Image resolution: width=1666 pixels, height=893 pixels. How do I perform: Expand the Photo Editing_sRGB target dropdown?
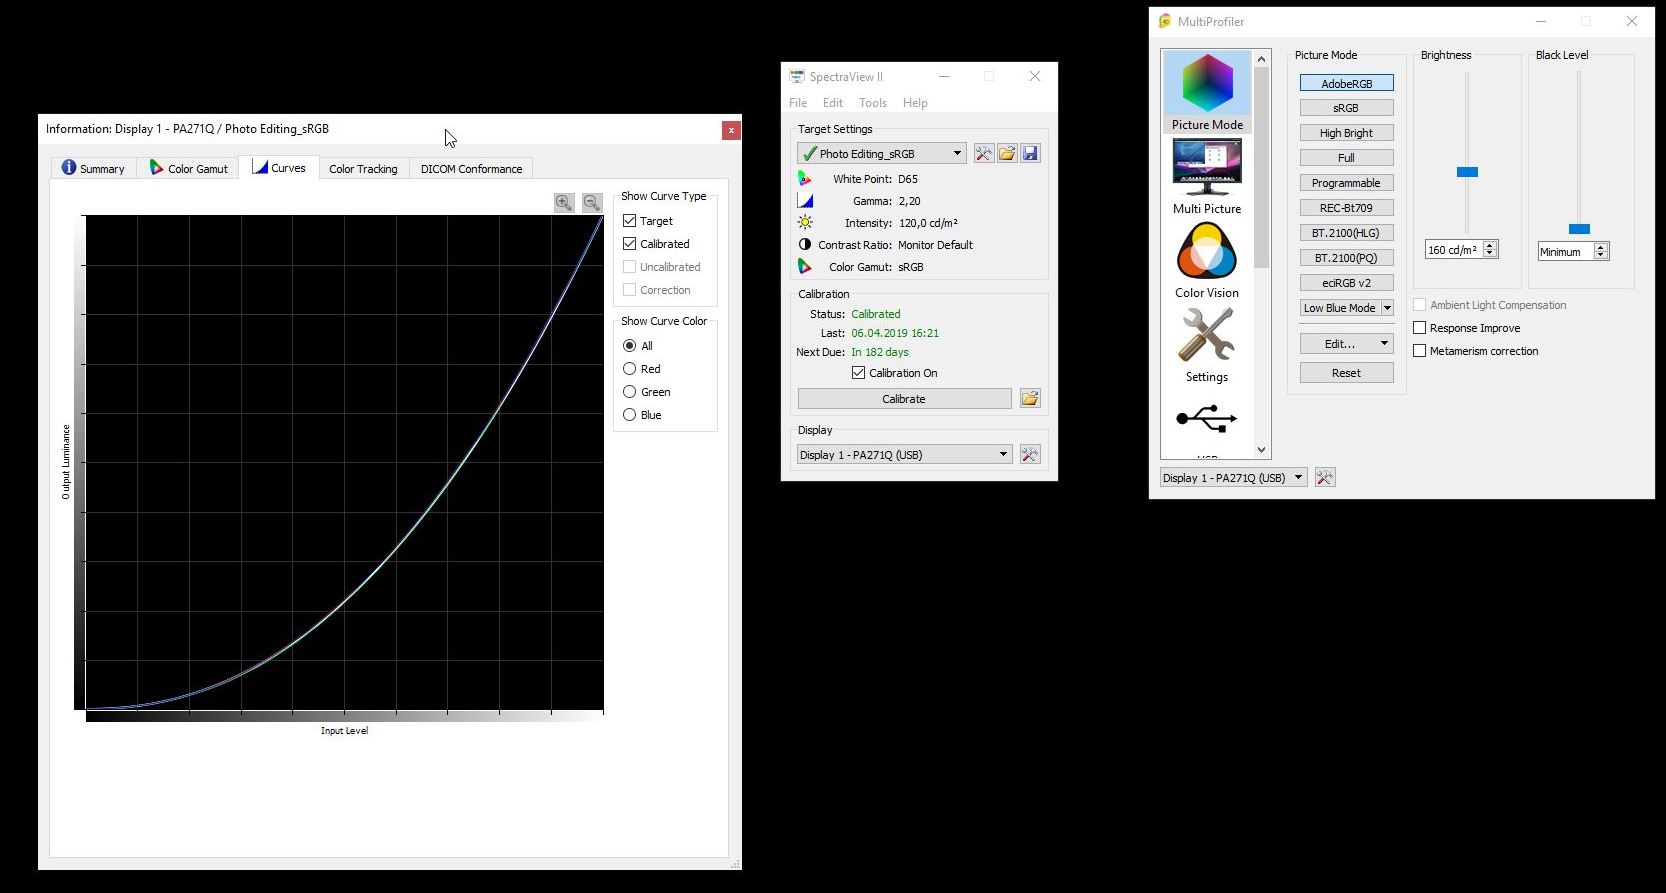956,153
